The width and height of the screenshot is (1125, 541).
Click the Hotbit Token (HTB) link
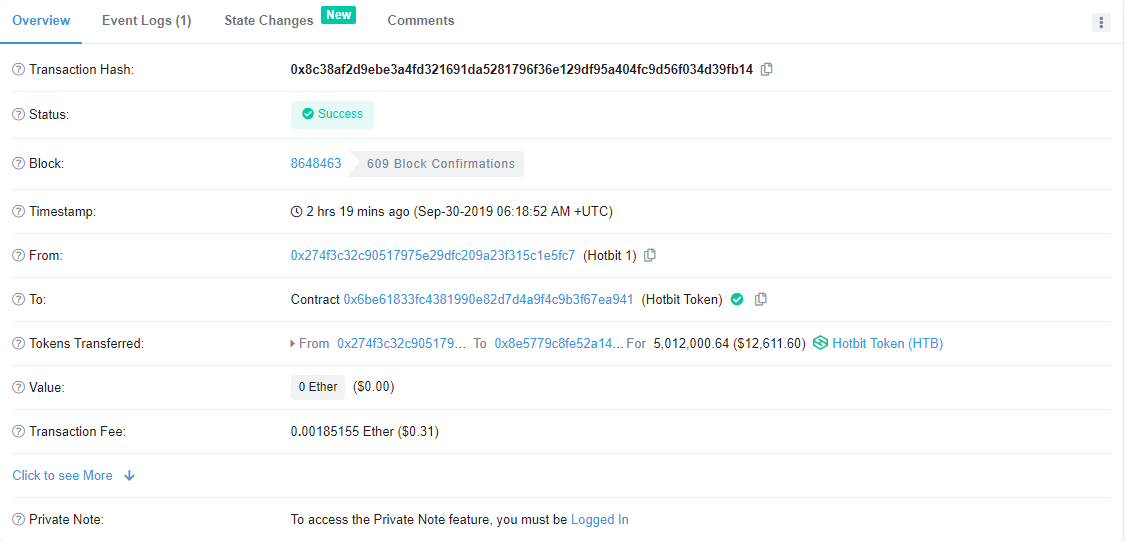[x=887, y=343]
